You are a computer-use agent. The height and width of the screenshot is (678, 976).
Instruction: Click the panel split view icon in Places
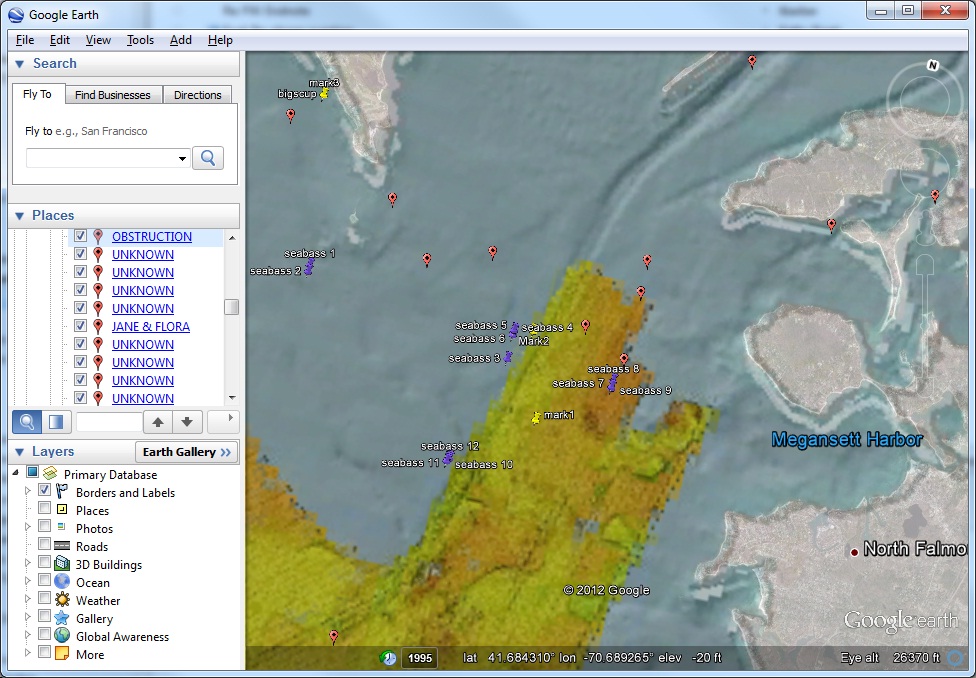56,422
